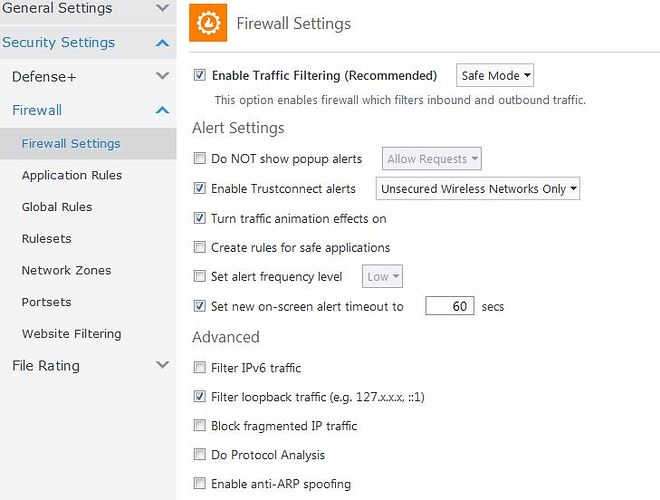
Task: Collapse the Security Settings section chevron
Action: pos(162,43)
